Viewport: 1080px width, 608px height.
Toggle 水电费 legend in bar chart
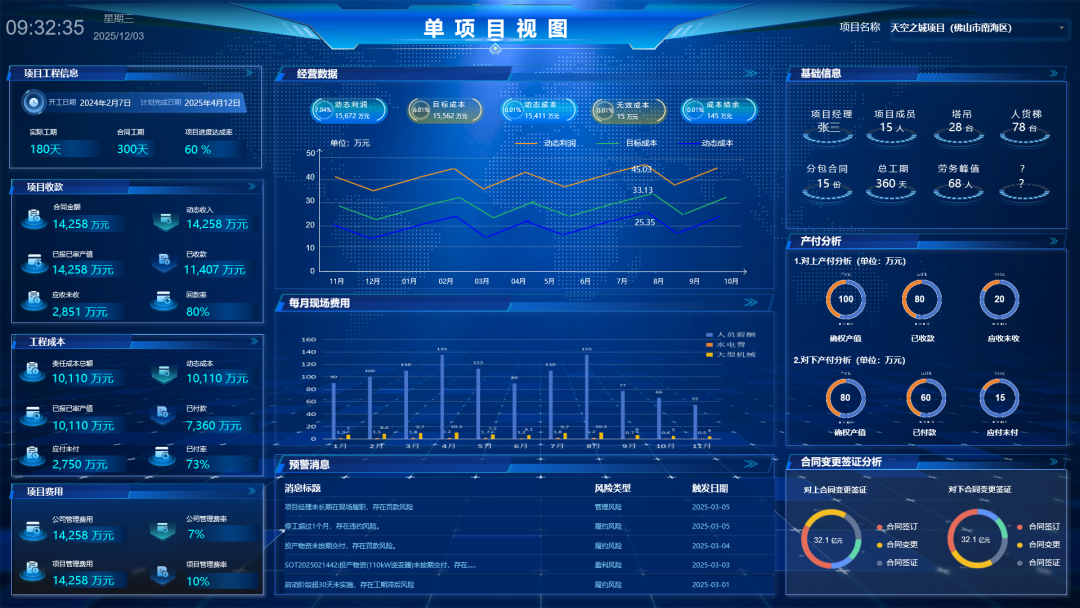pos(726,344)
